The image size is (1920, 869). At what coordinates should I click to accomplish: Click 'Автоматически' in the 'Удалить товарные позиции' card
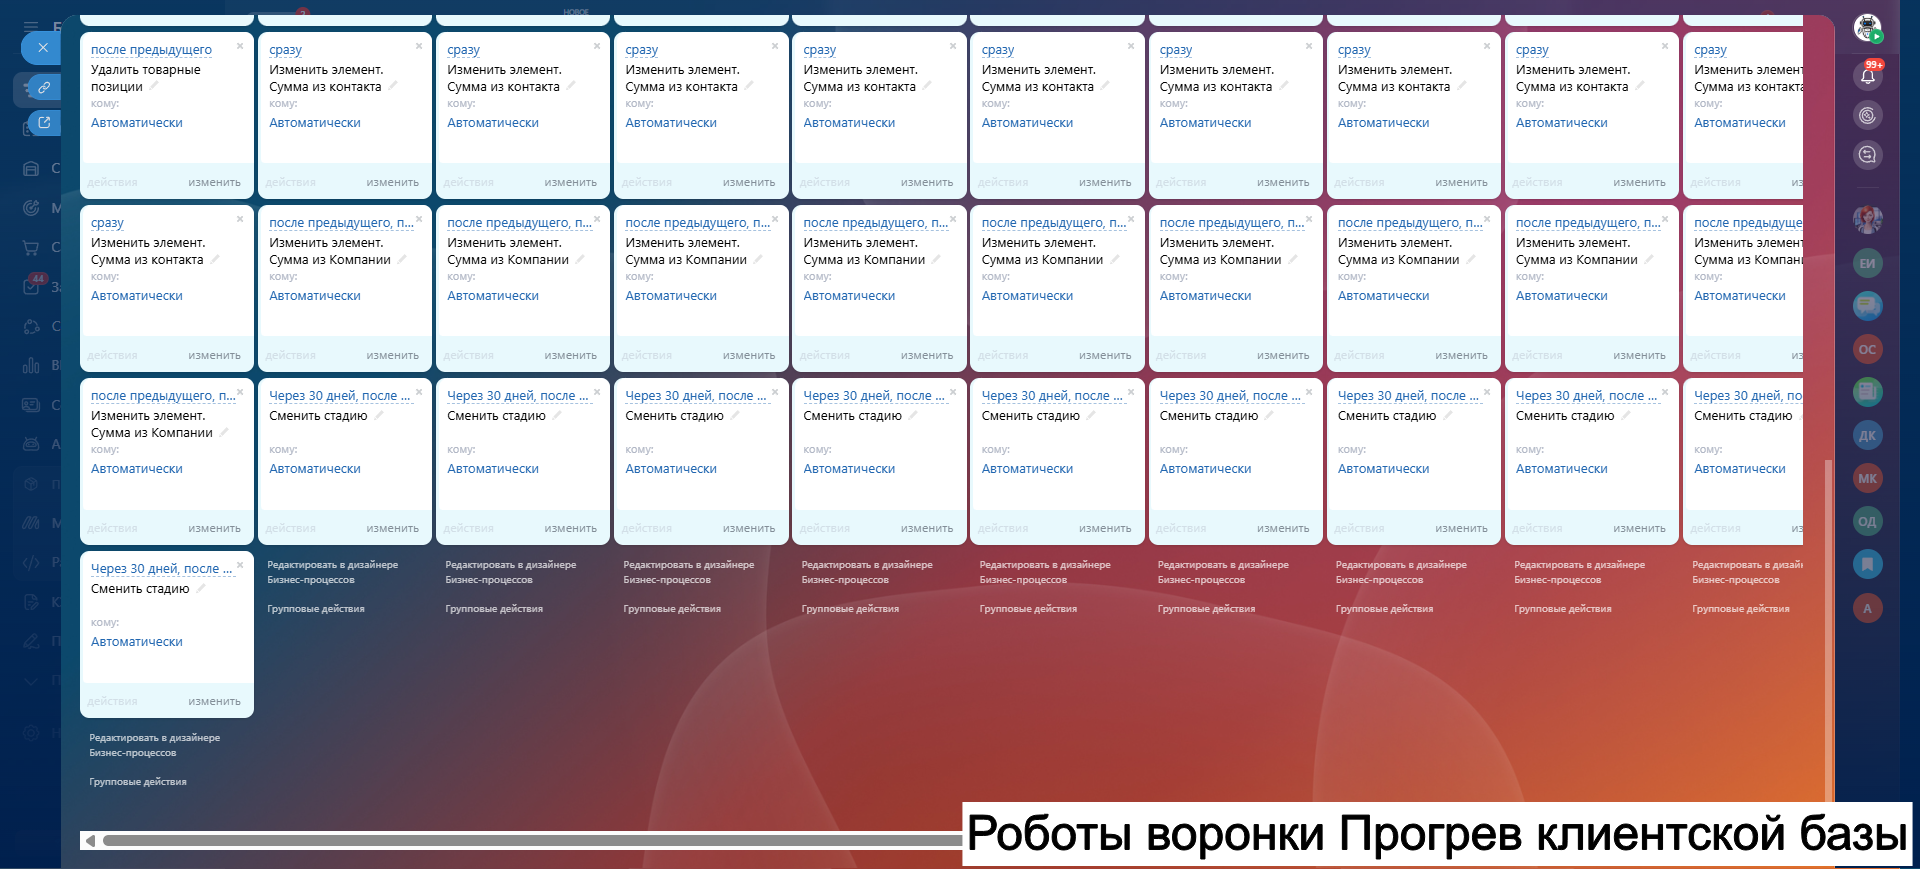click(137, 123)
